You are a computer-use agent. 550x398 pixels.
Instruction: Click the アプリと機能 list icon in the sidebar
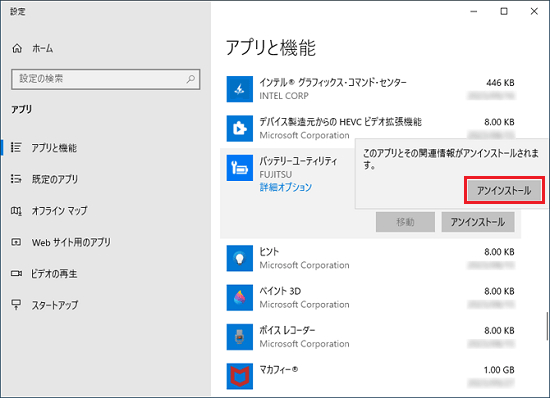16,147
